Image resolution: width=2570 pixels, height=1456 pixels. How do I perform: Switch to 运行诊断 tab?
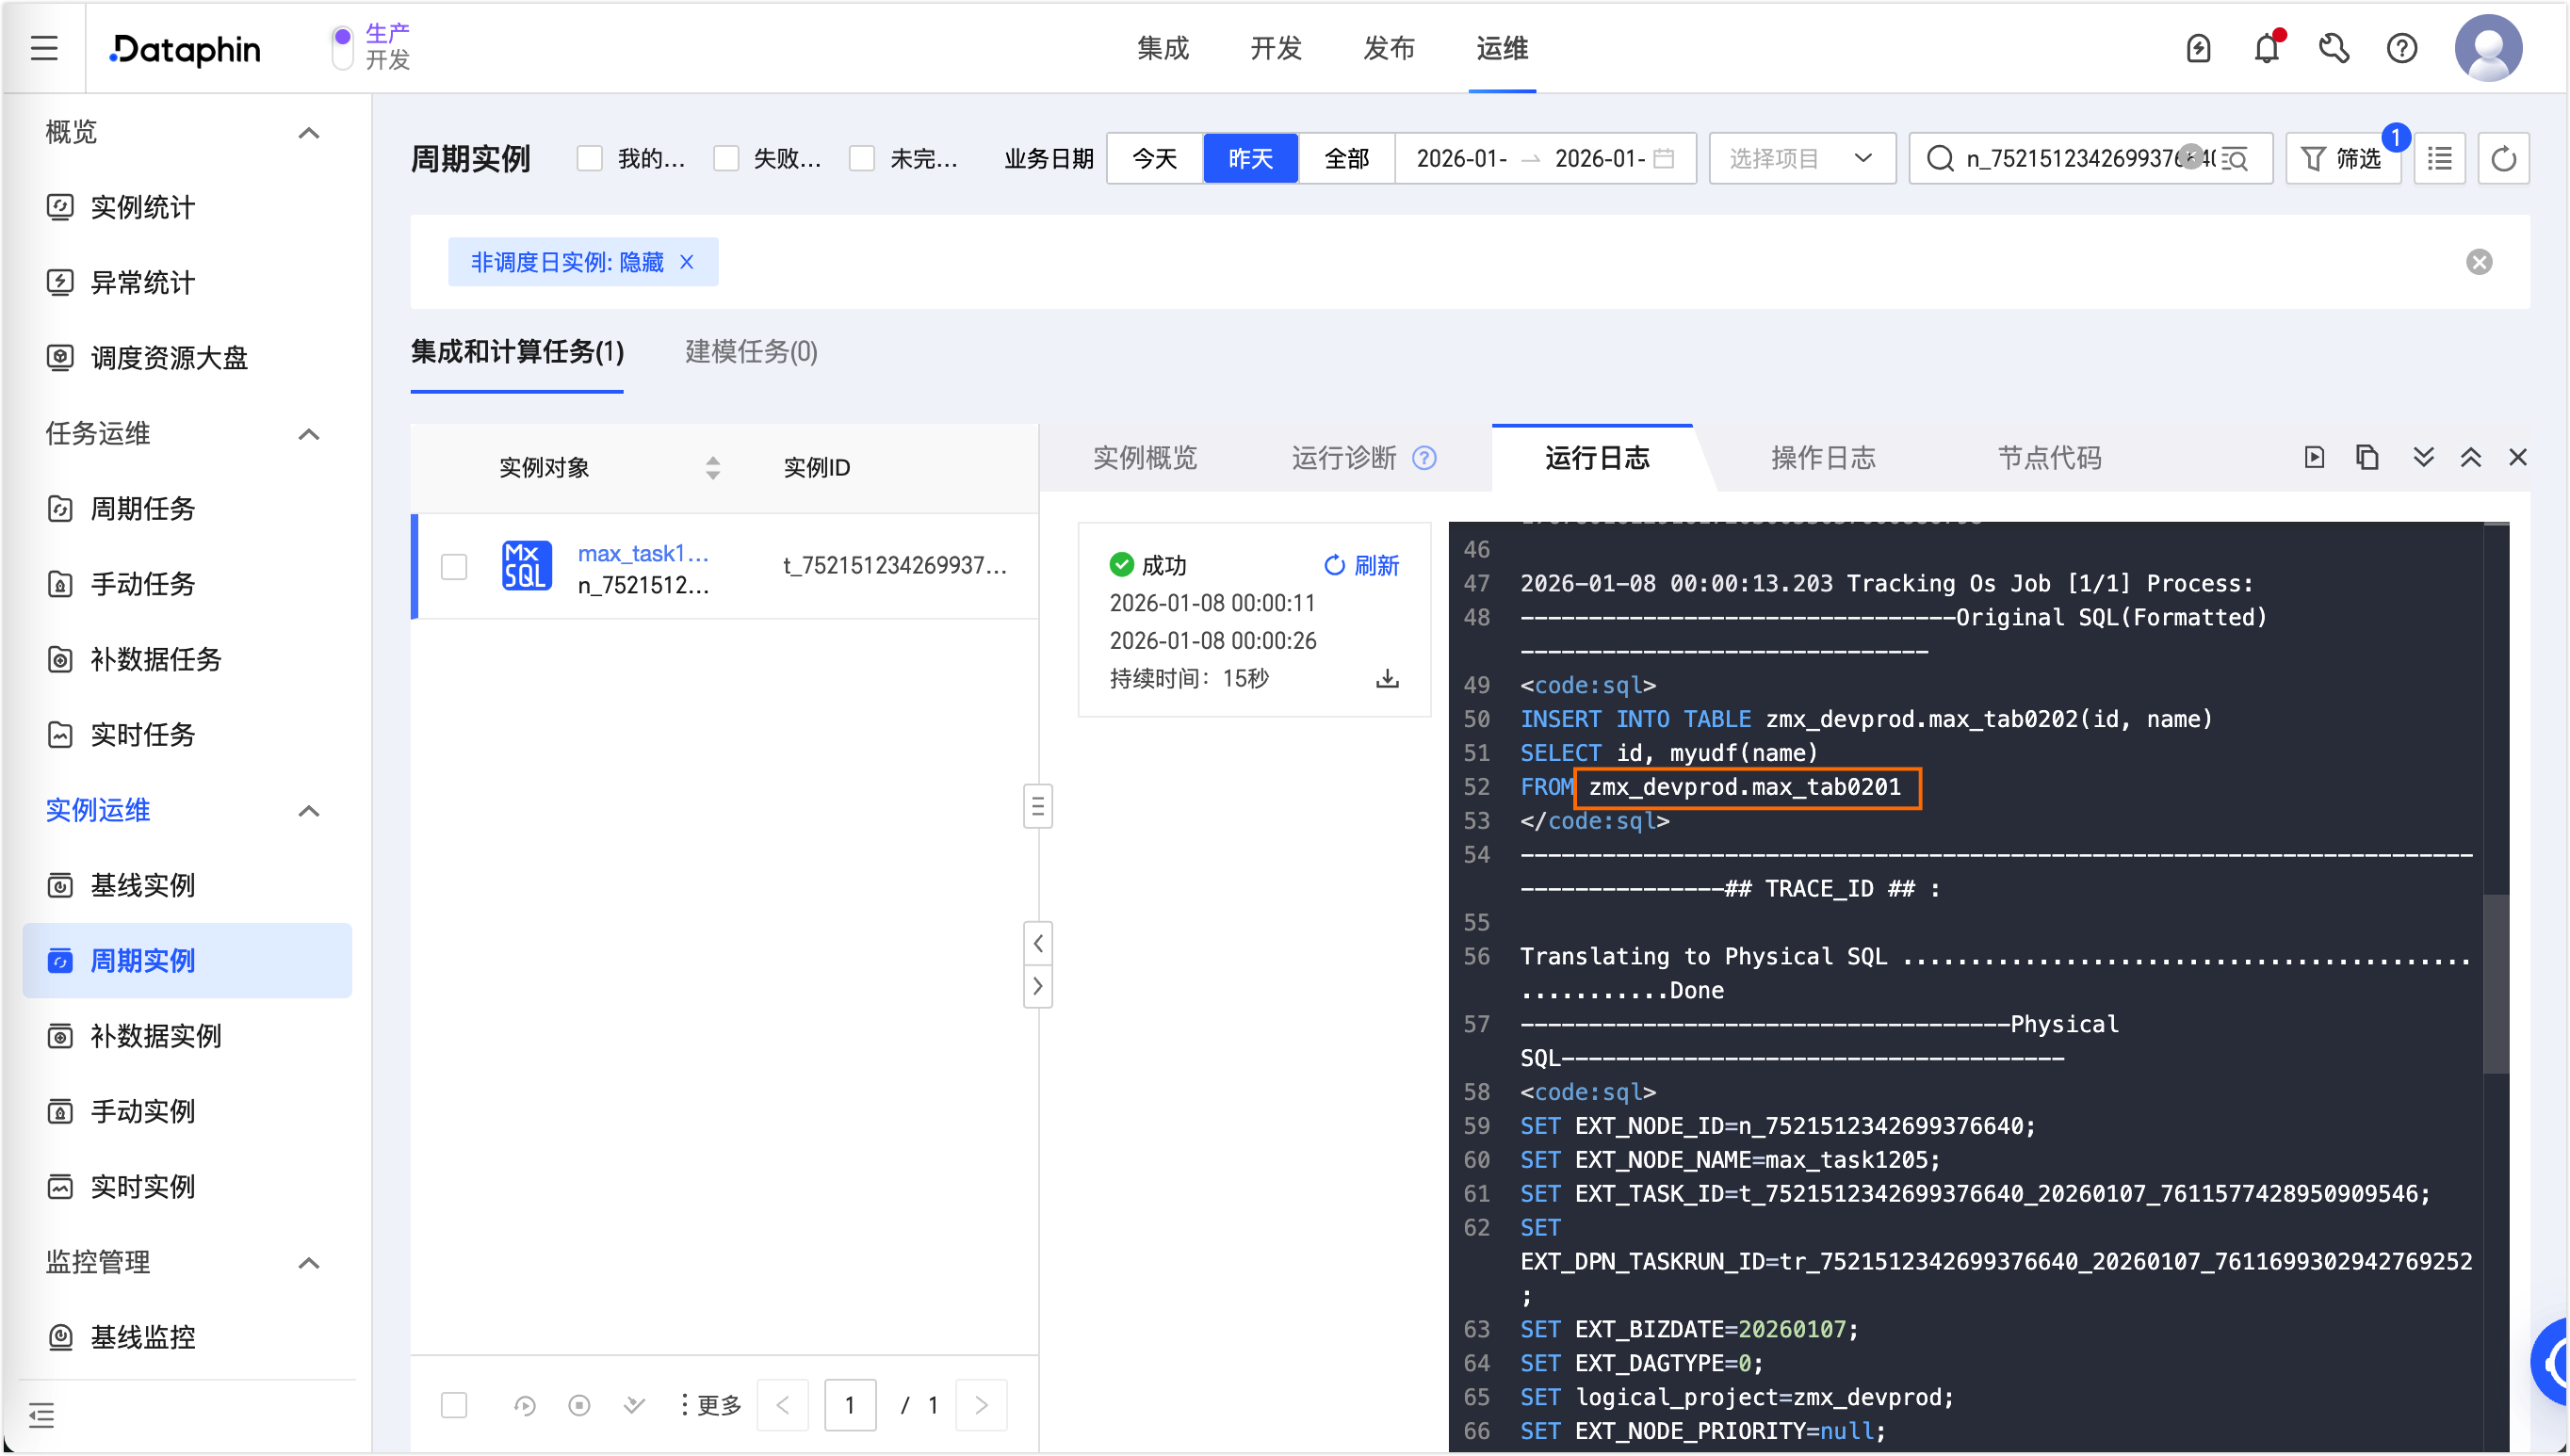1343,458
